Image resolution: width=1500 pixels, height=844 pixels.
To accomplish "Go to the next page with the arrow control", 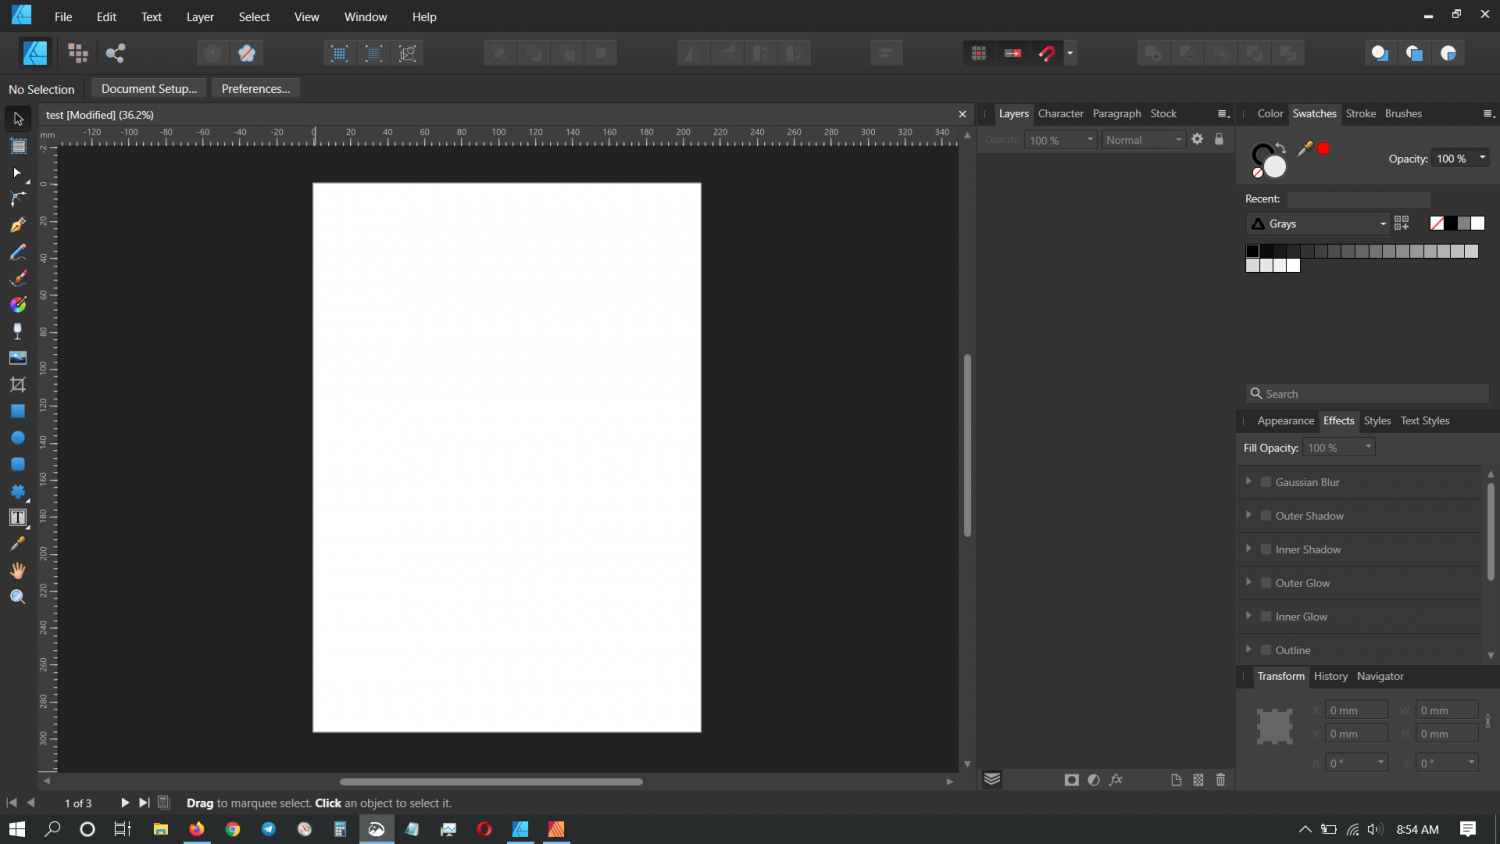I will (125, 802).
